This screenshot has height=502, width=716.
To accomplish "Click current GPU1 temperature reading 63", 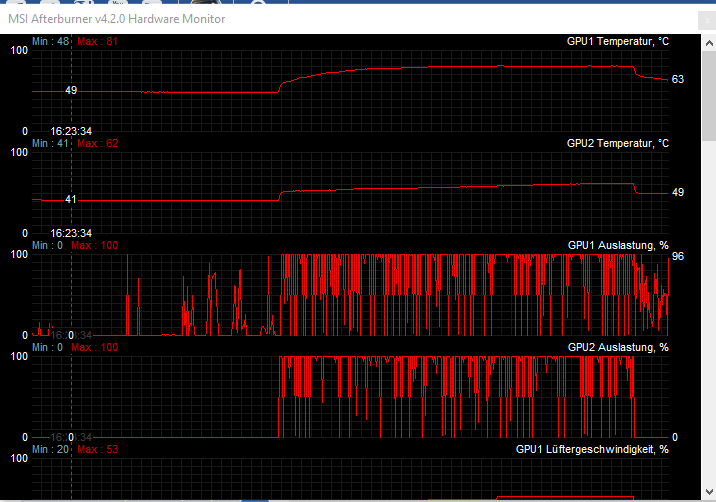I will (678, 79).
